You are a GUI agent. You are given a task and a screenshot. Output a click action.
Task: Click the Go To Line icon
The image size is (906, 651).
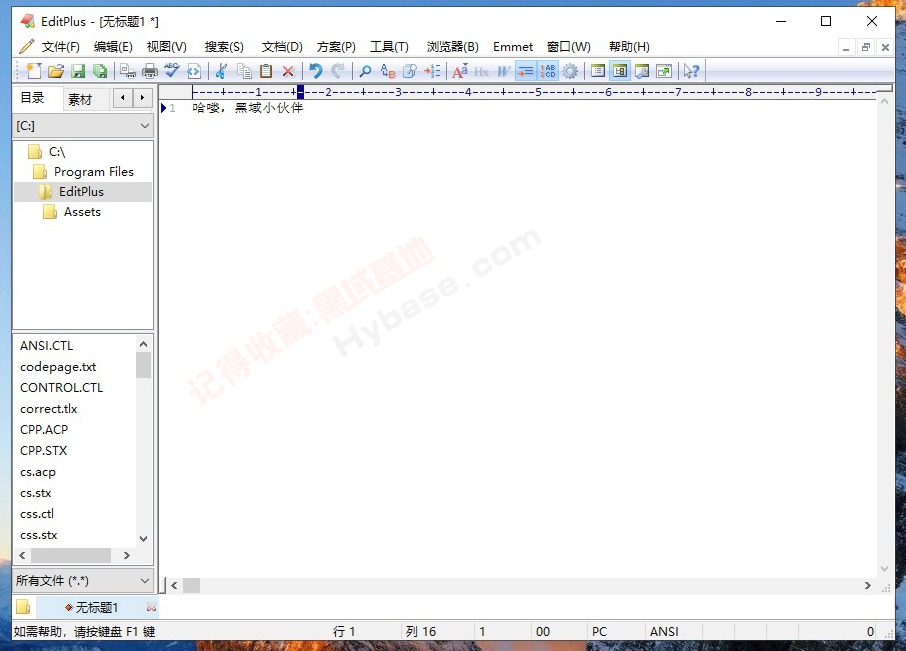tap(432, 71)
